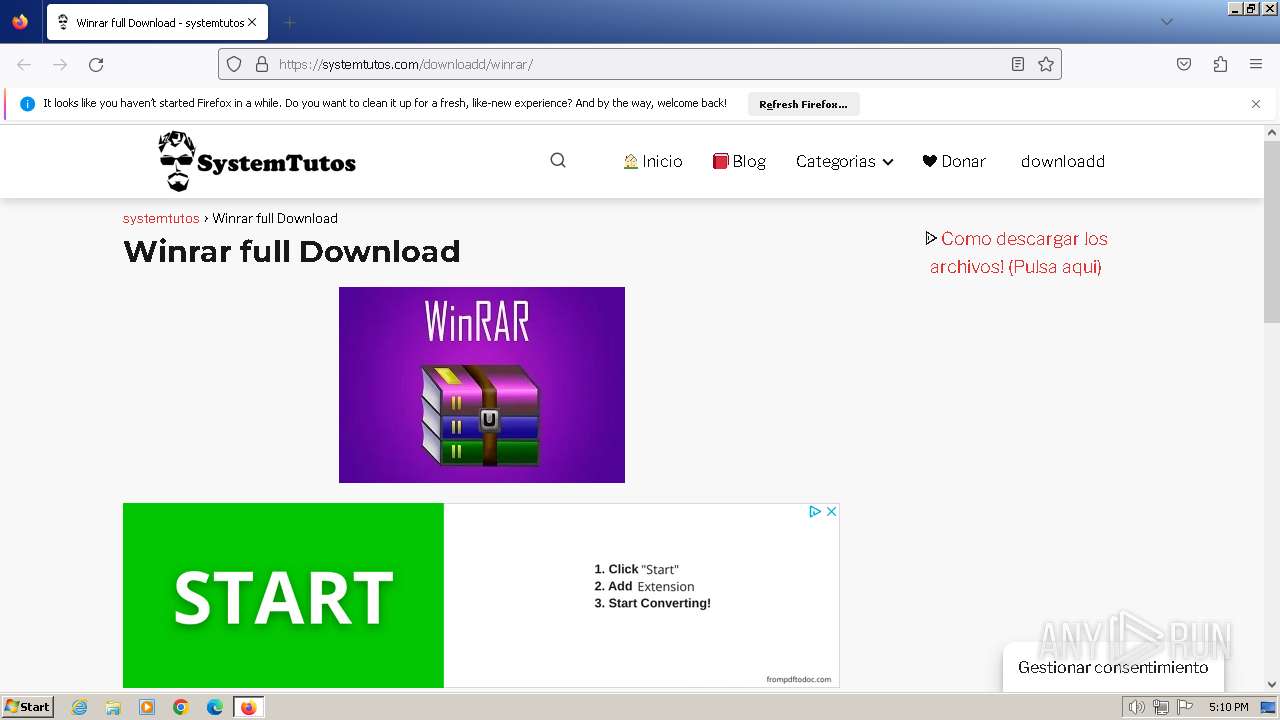Open the AdChoices info icon on ad
The image size is (1280, 720).
(x=815, y=511)
